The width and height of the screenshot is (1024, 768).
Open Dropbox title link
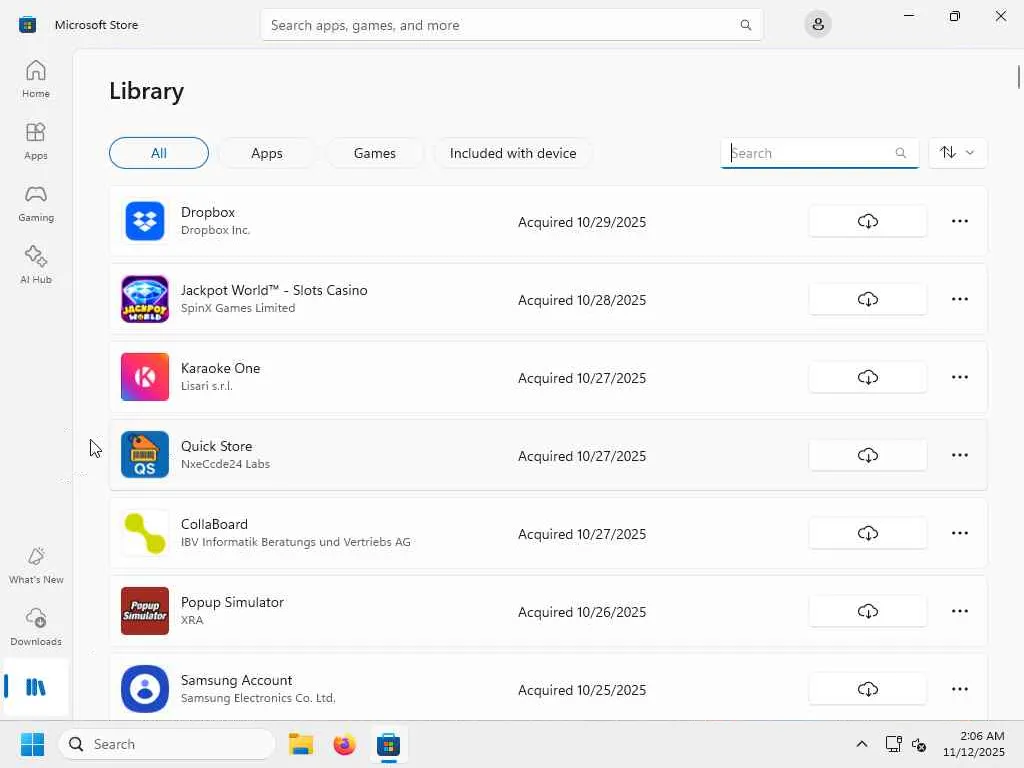[208, 212]
